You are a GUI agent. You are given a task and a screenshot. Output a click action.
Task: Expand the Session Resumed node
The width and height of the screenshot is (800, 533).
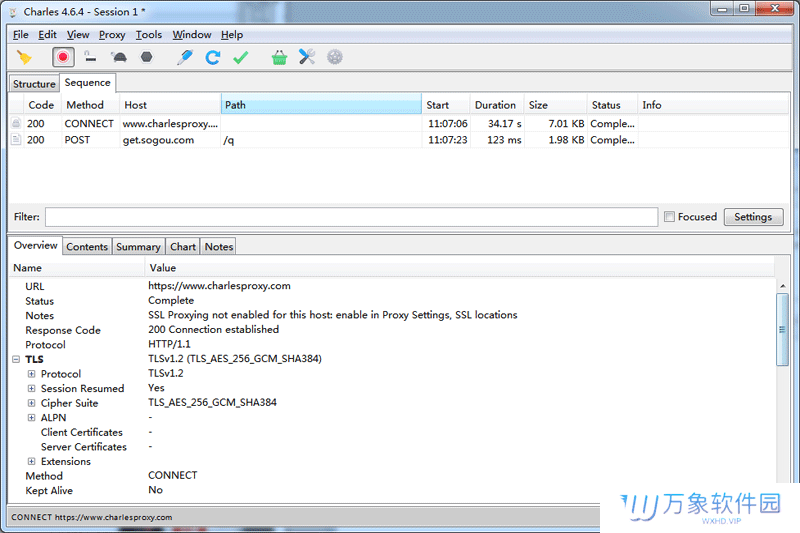coord(32,388)
